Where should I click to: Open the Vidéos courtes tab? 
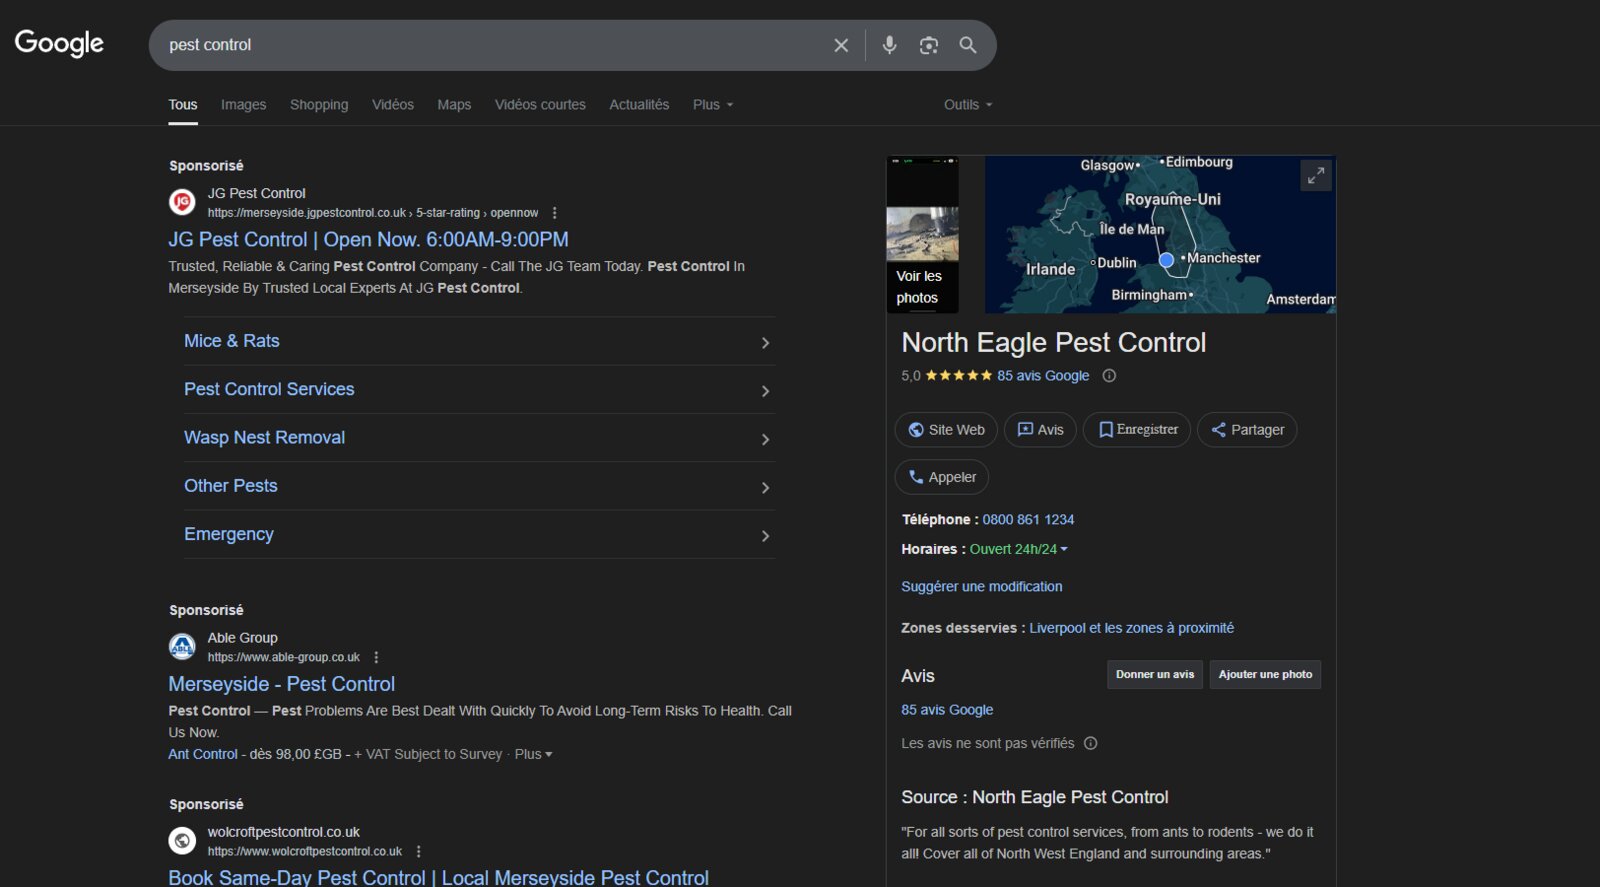540,105
